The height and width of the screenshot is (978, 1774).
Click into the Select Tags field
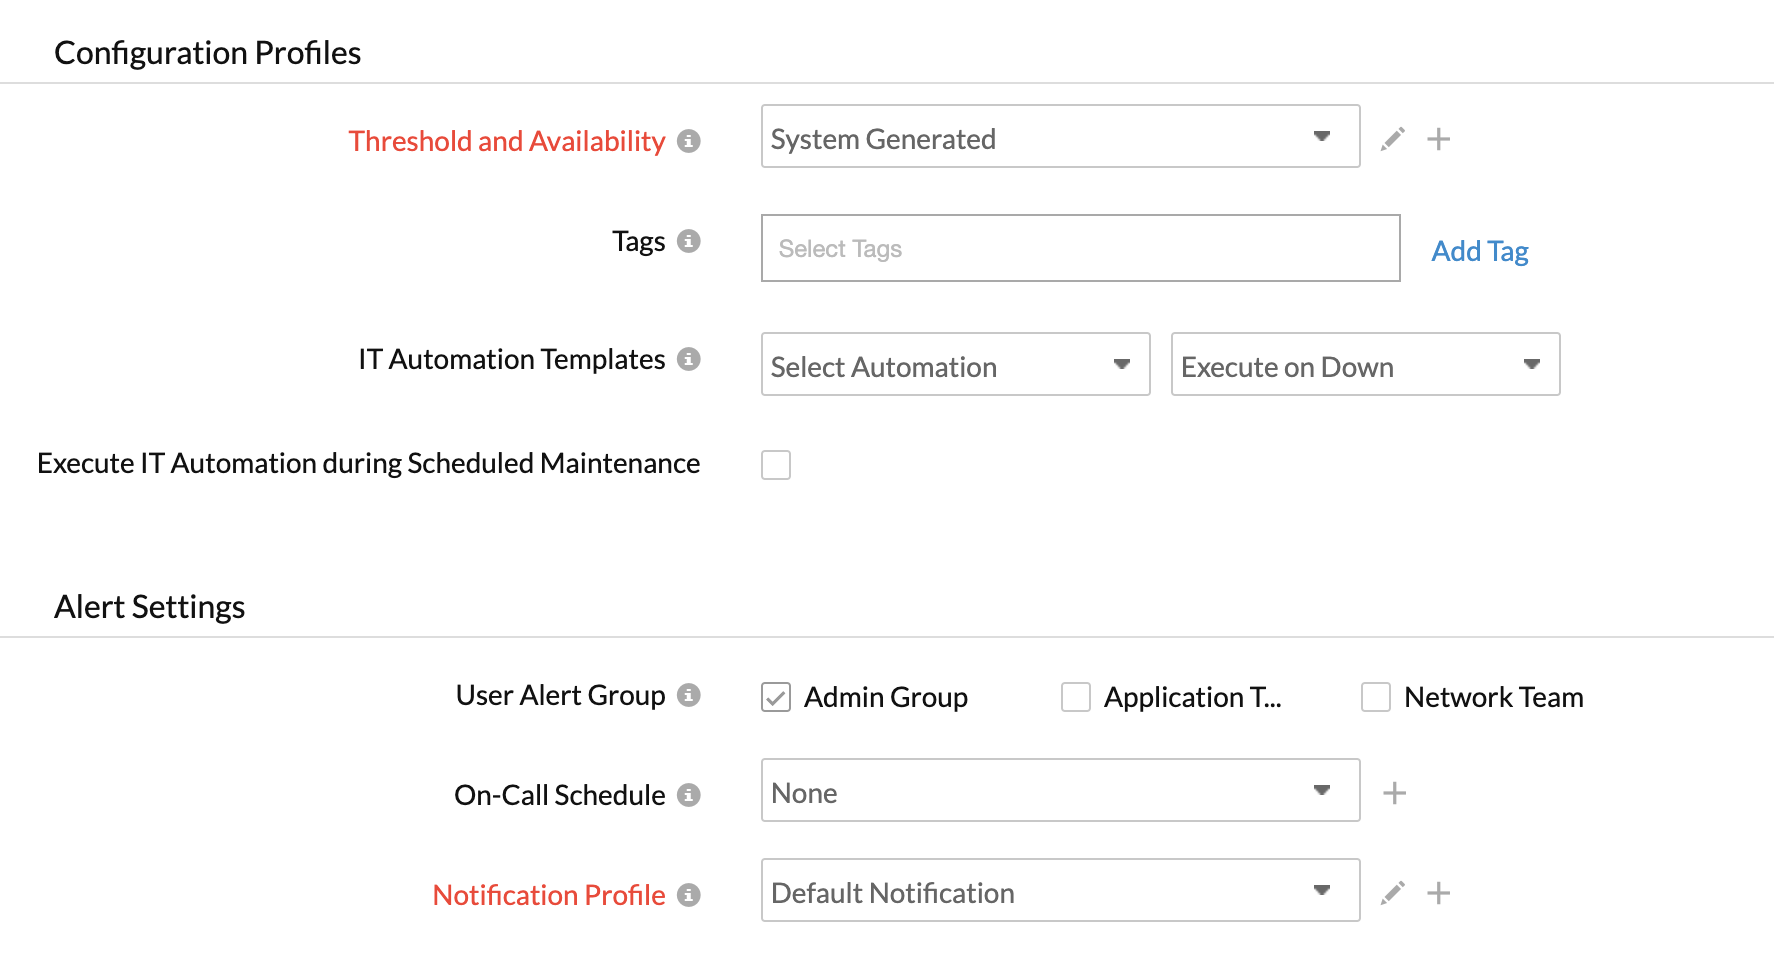pos(1080,249)
